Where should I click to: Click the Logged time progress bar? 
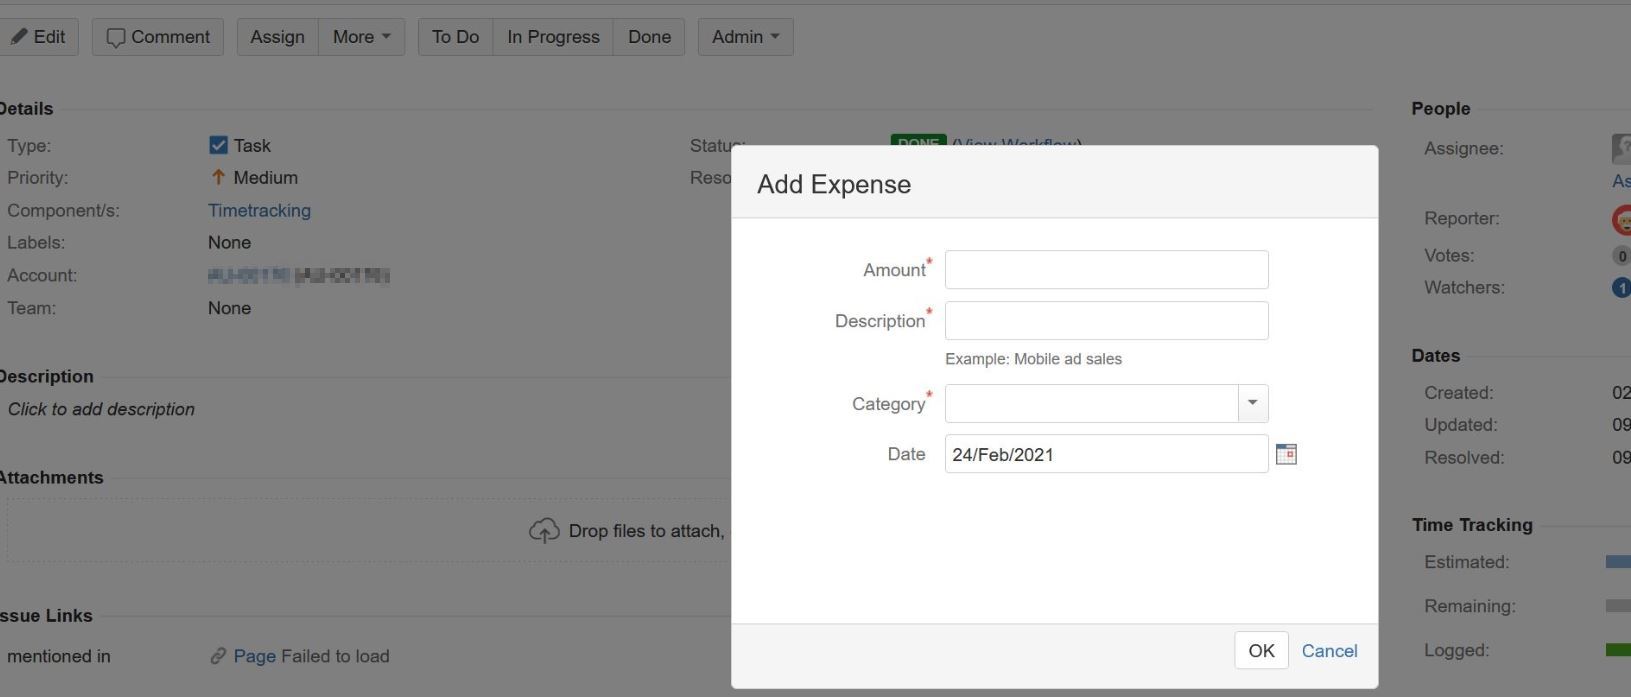pos(1618,651)
